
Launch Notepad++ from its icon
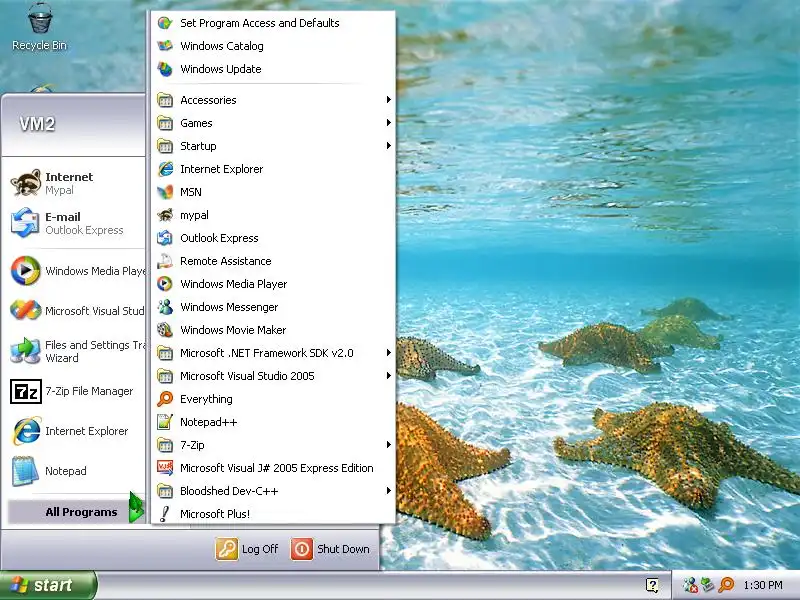(165, 422)
